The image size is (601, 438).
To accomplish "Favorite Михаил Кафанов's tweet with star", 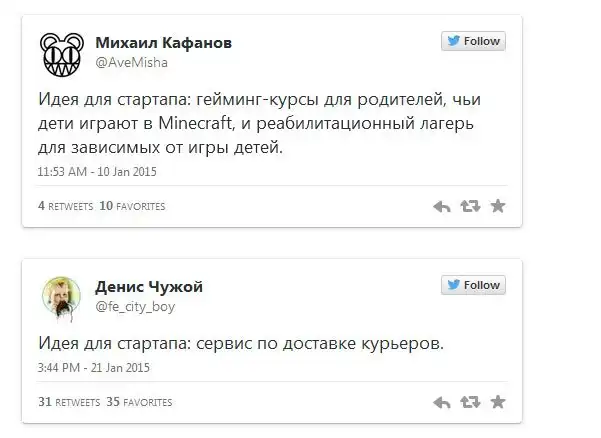I will pos(498,206).
